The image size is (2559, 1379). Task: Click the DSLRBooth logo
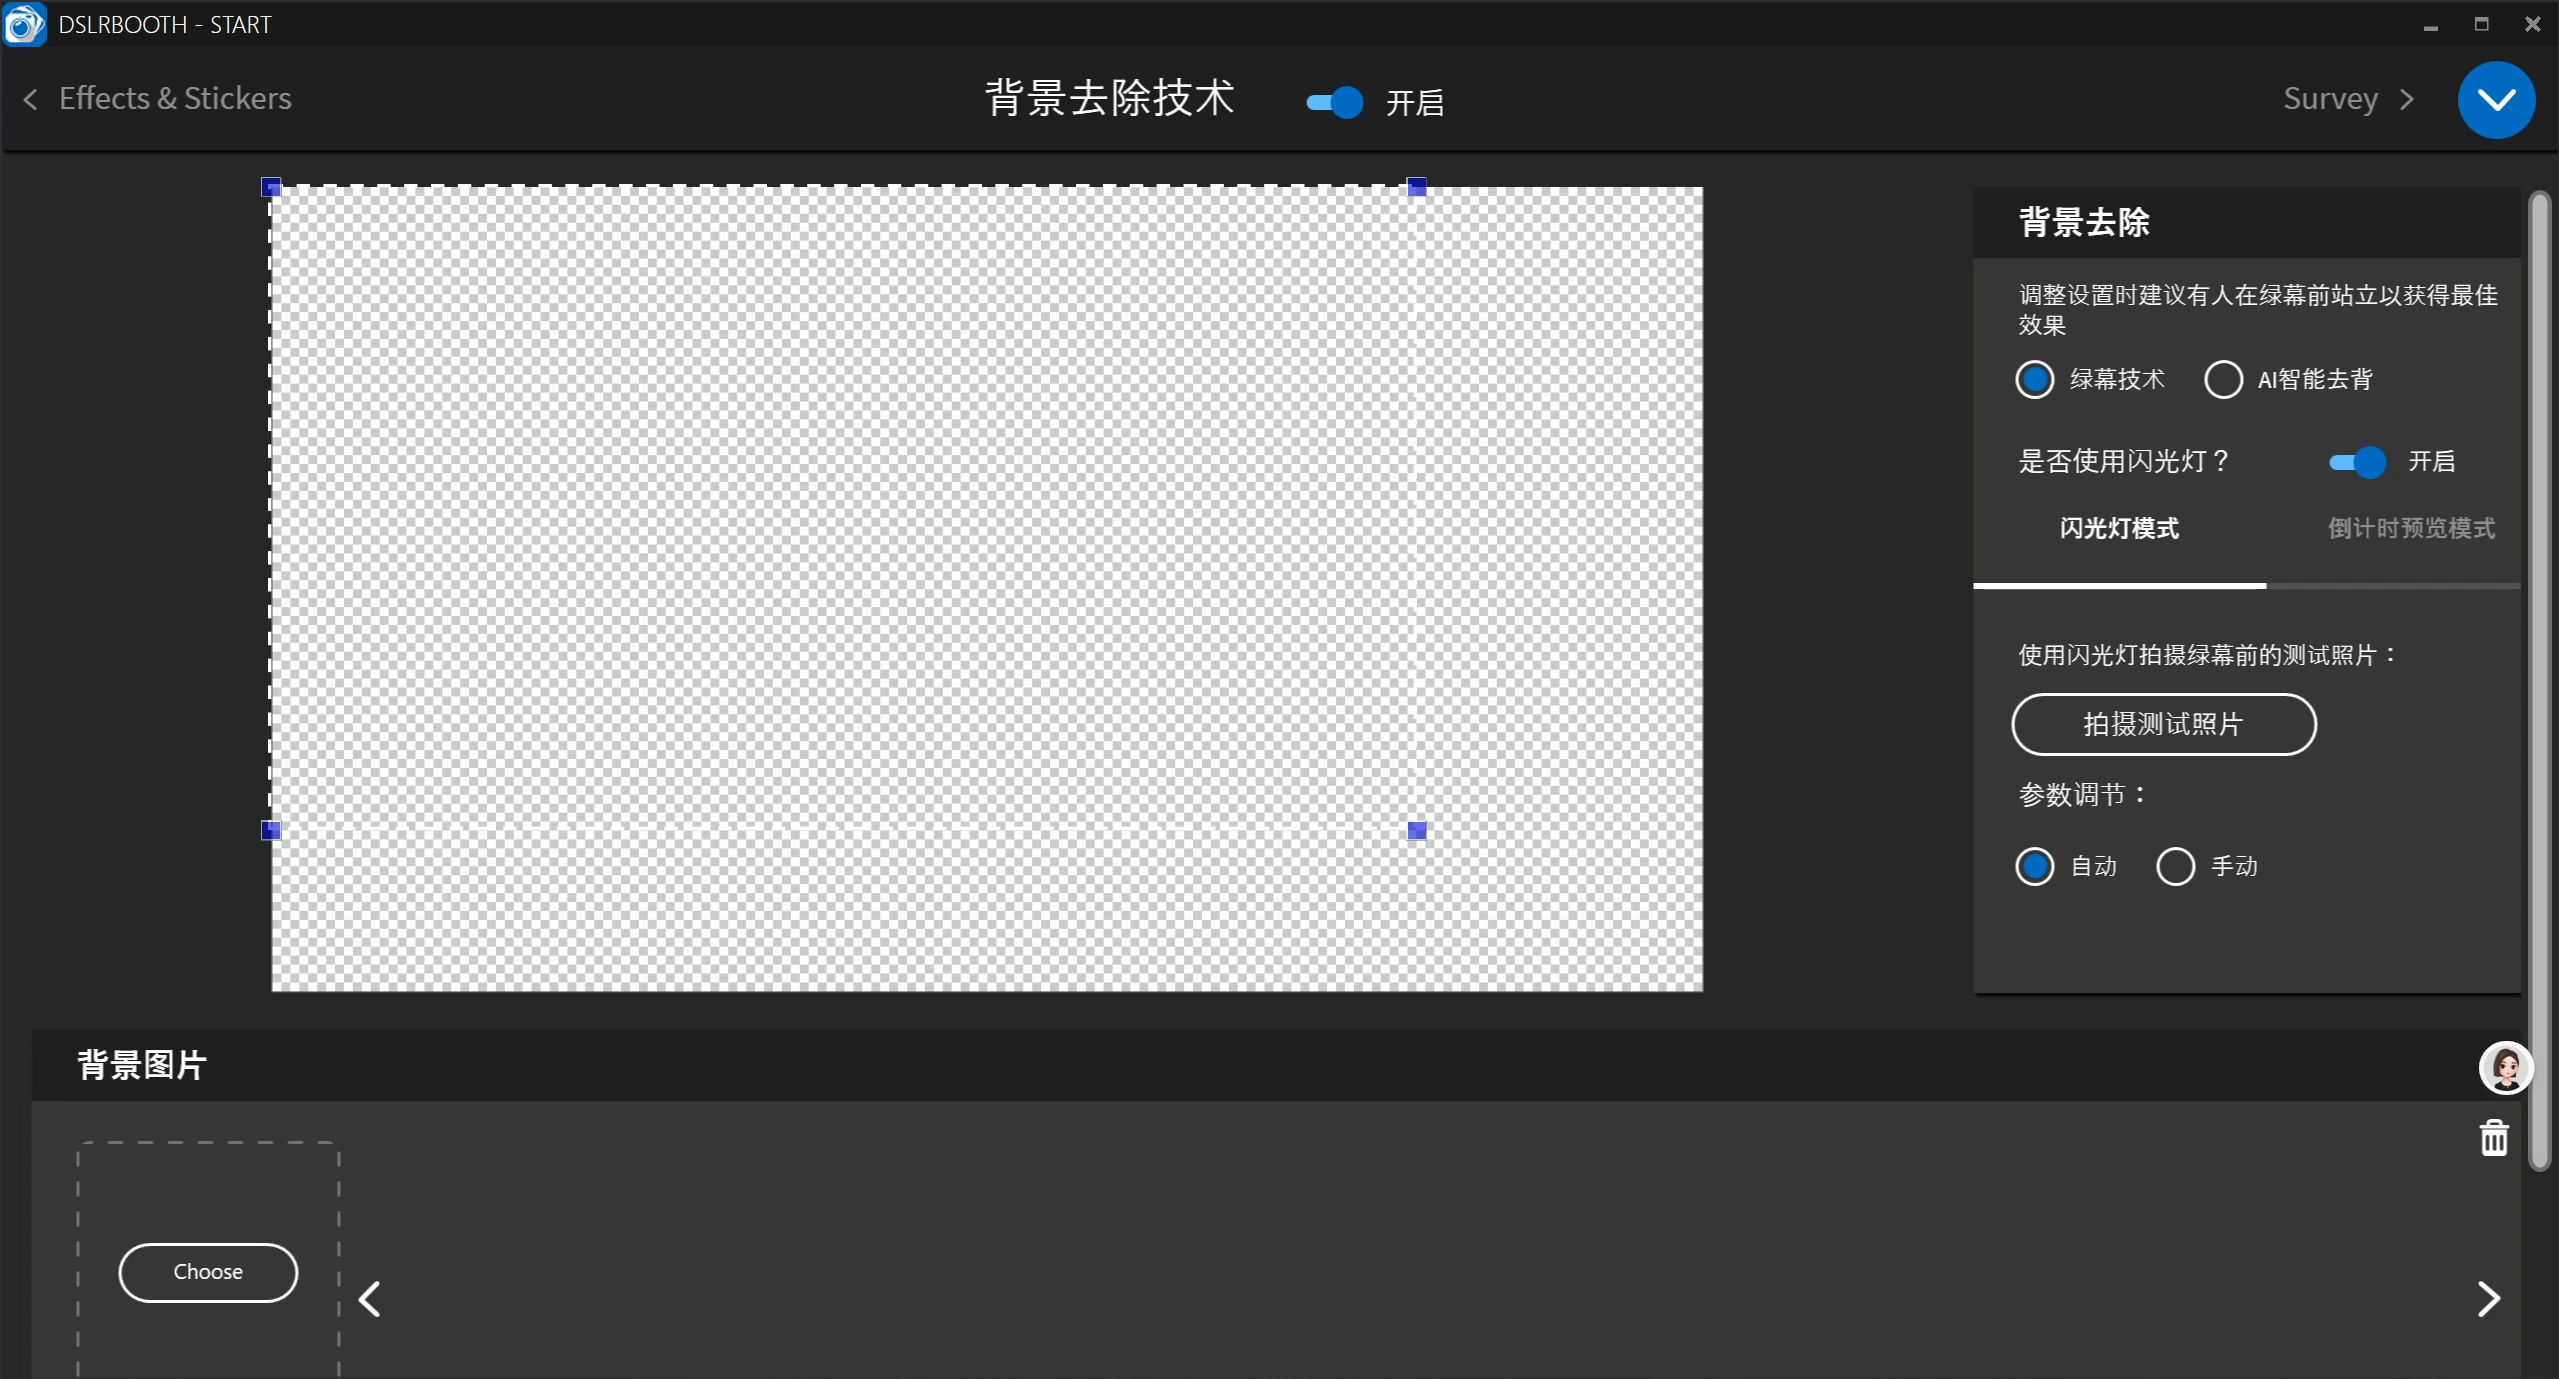25,23
